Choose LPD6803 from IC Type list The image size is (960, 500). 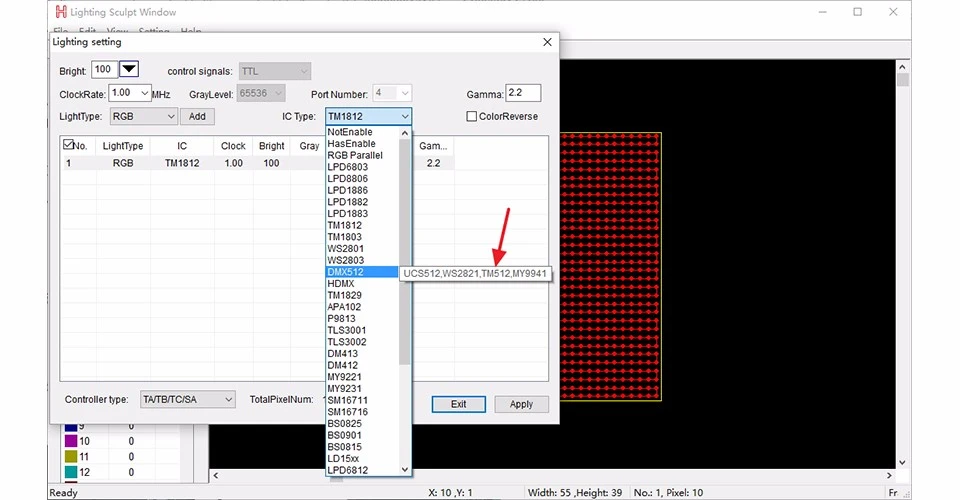tap(362, 167)
